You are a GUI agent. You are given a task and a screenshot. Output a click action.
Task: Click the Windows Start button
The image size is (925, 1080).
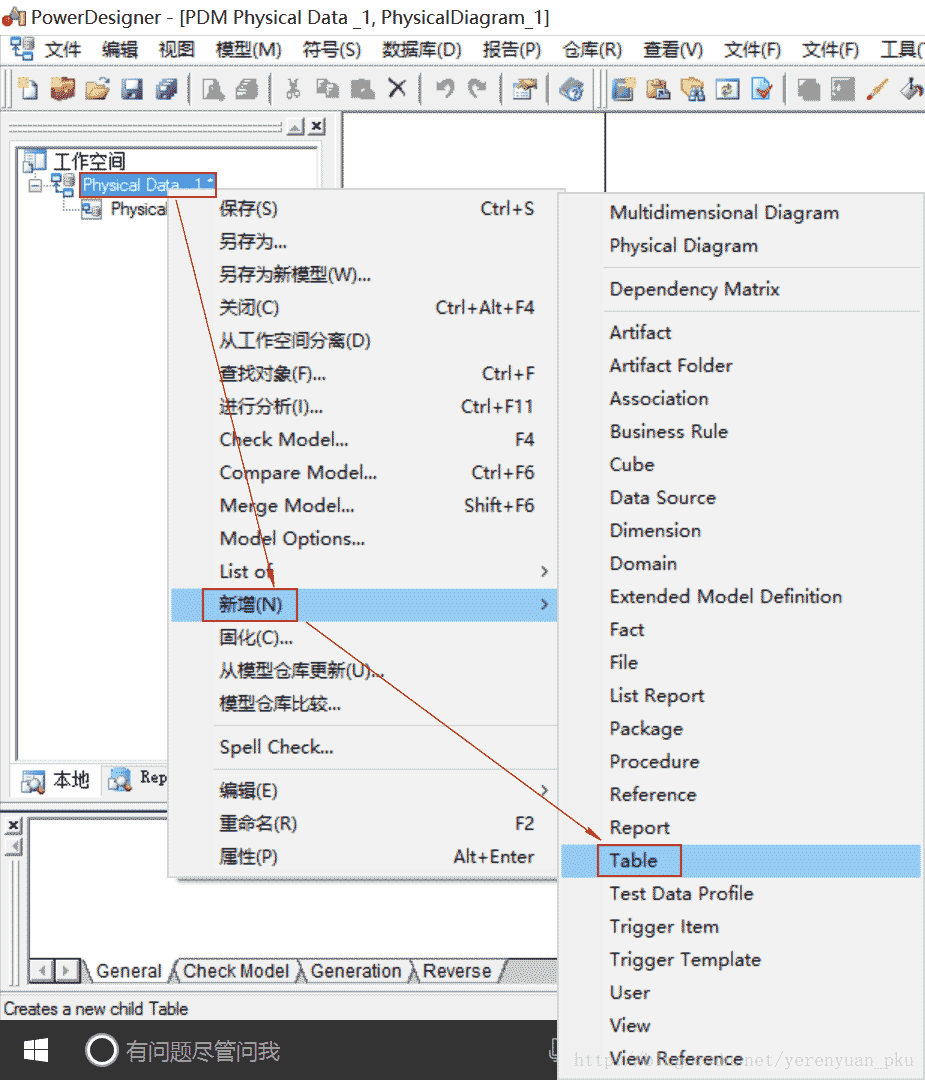click(x=36, y=1050)
